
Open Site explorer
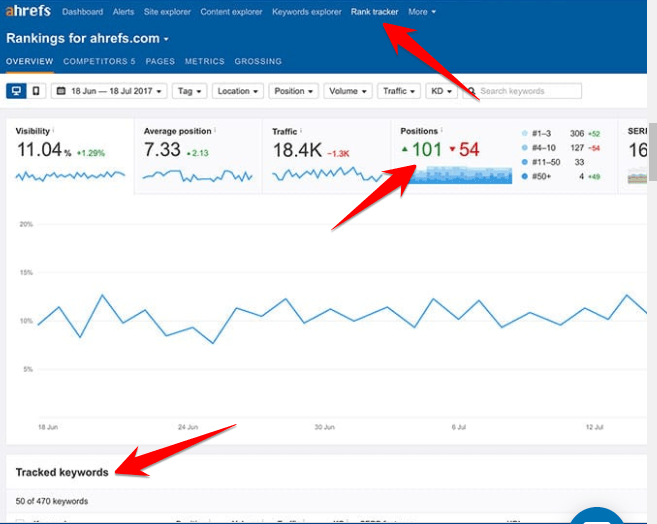click(x=167, y=12)
